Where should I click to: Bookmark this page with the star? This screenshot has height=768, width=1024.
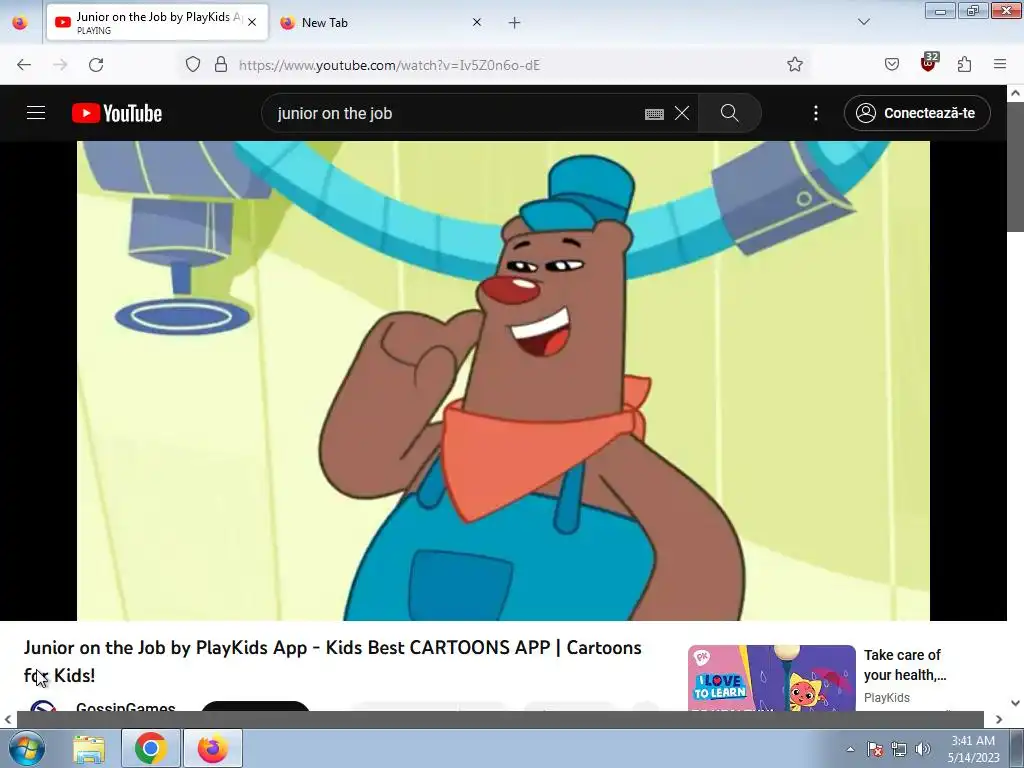[x=795, y=64]
